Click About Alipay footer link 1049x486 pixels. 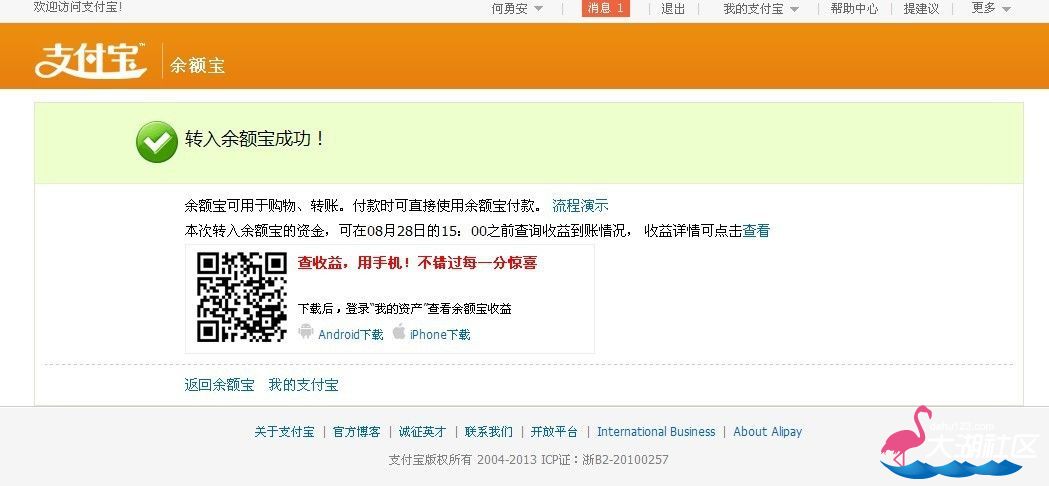[x=767, y=432]
